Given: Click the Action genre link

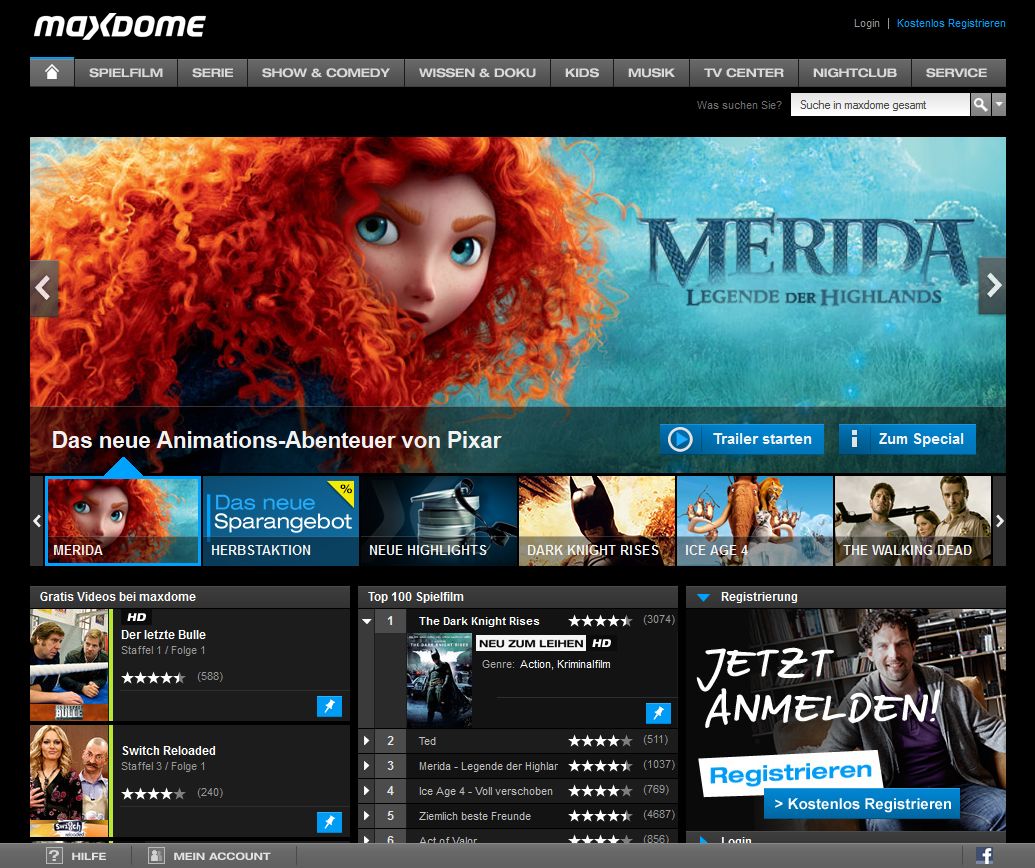Looking at the screenshot, I should click(x=535, y=664).
